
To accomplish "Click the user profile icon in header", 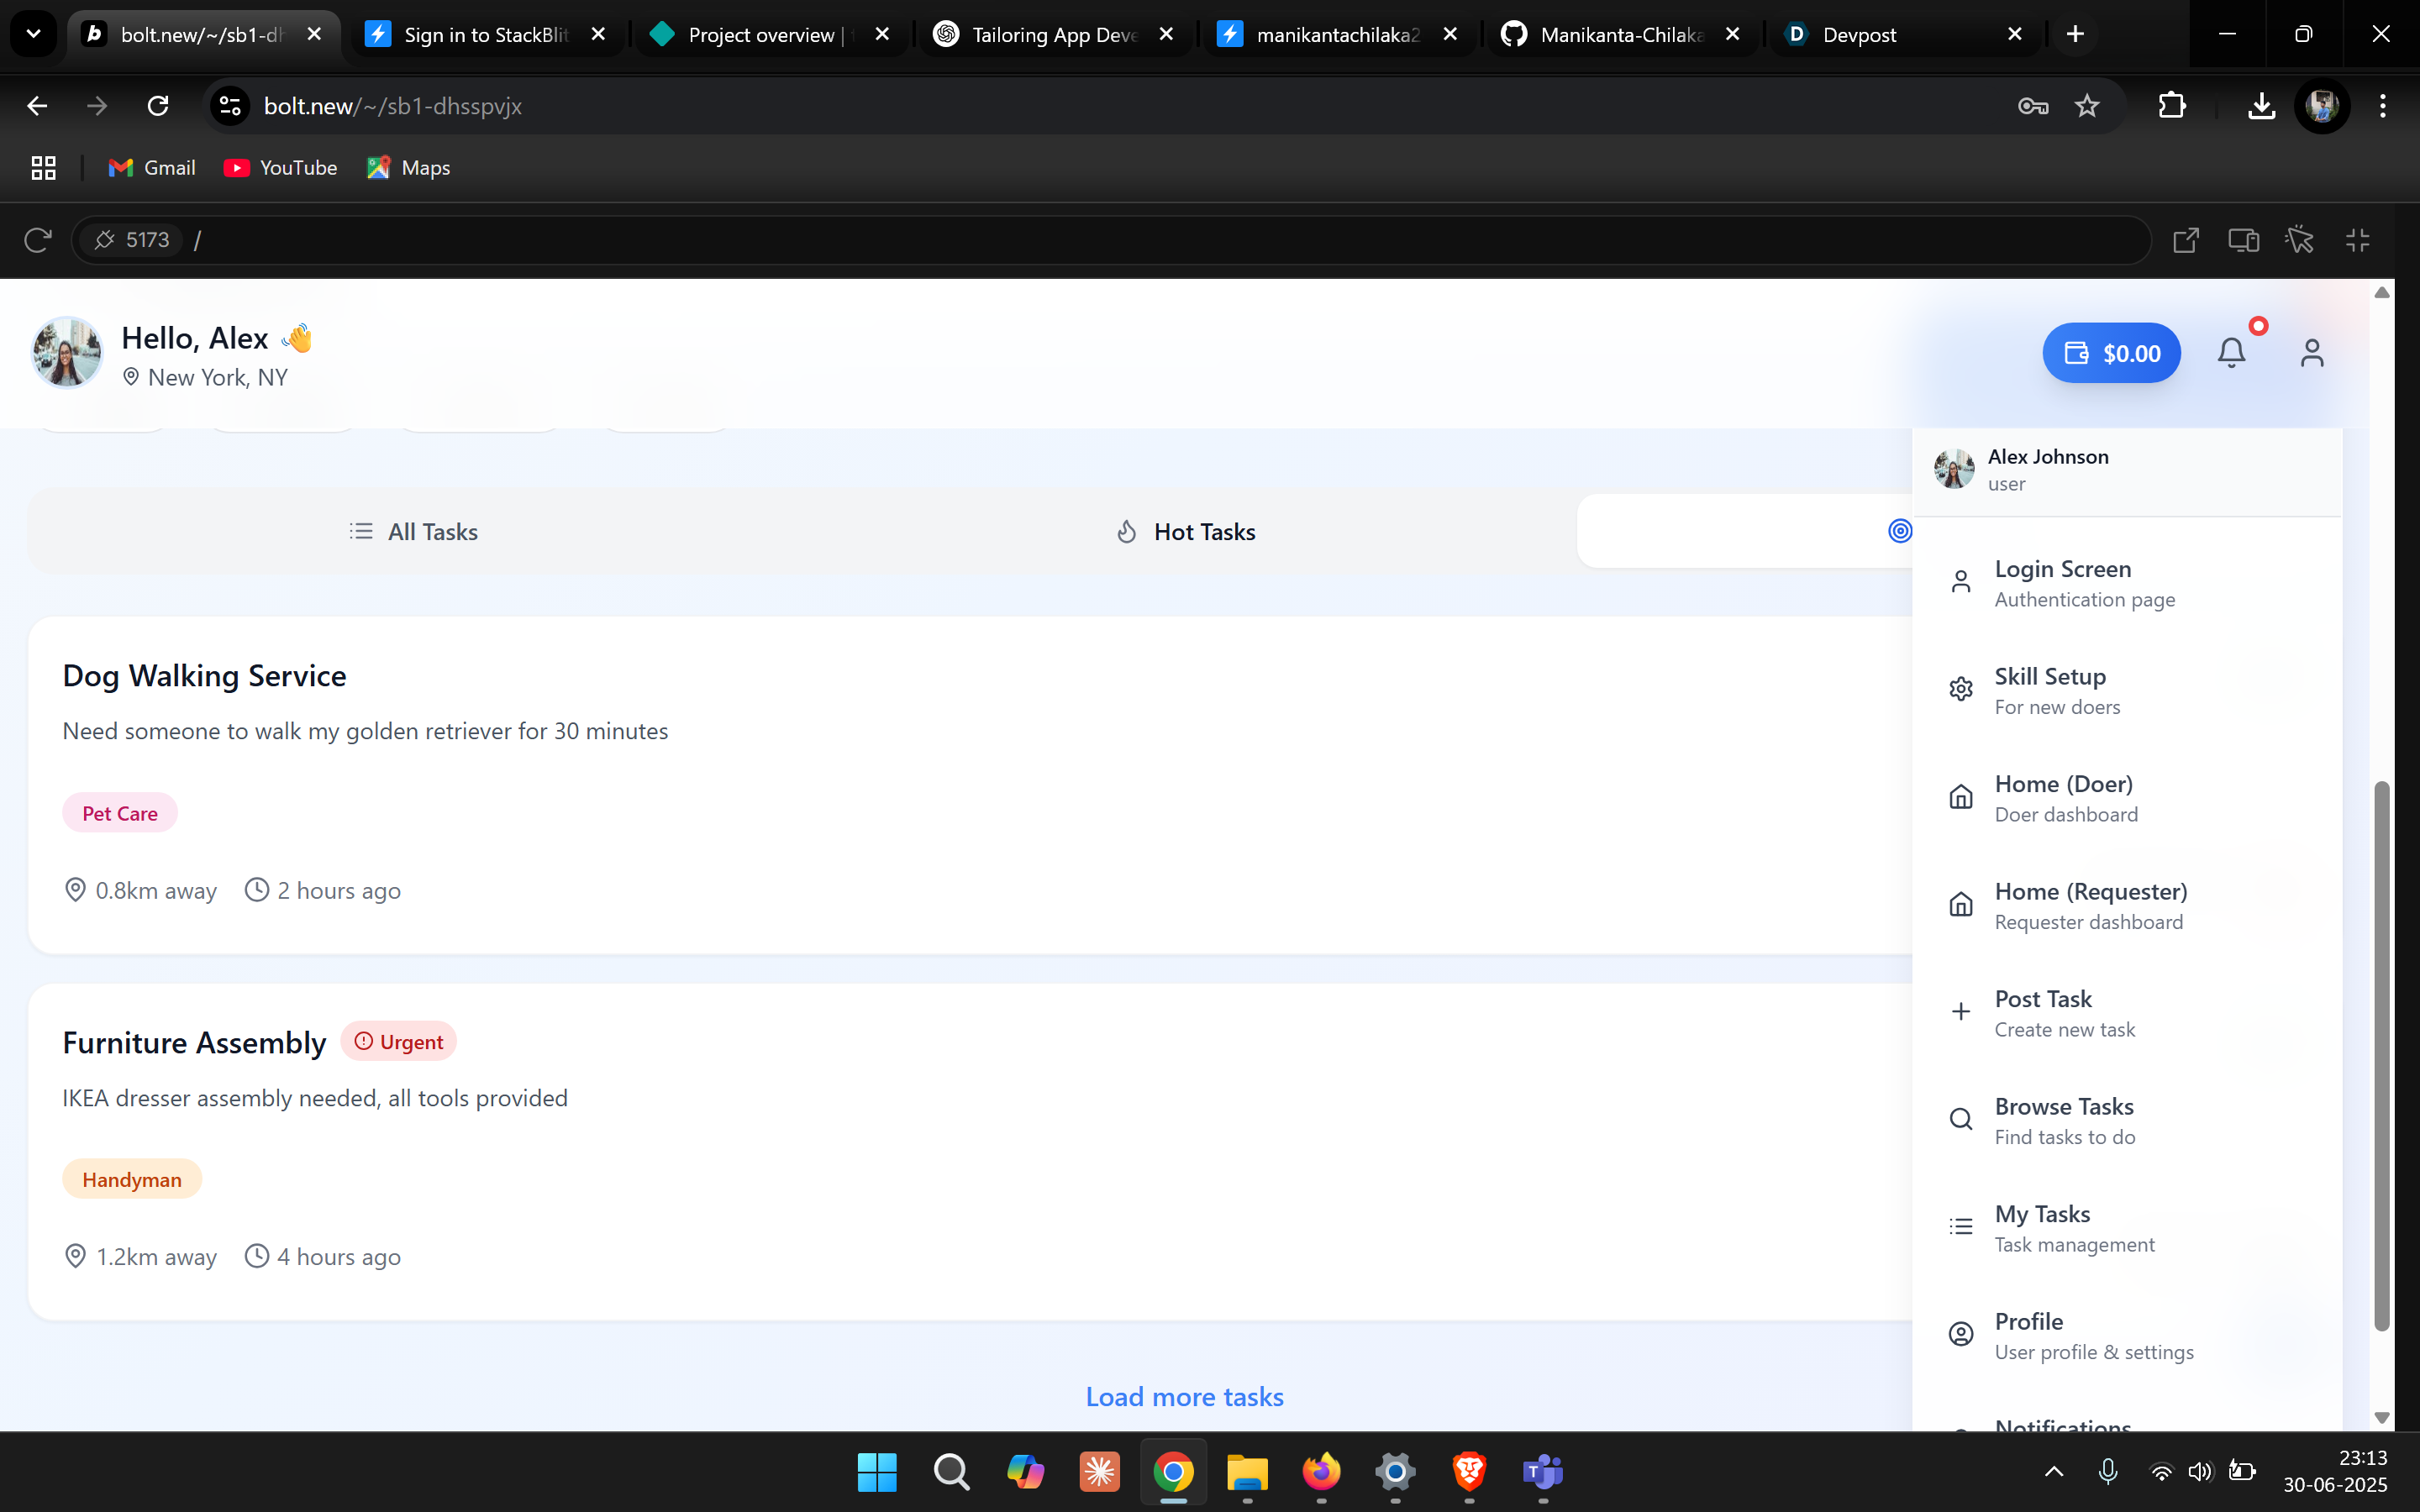I will click(2311, 353).
